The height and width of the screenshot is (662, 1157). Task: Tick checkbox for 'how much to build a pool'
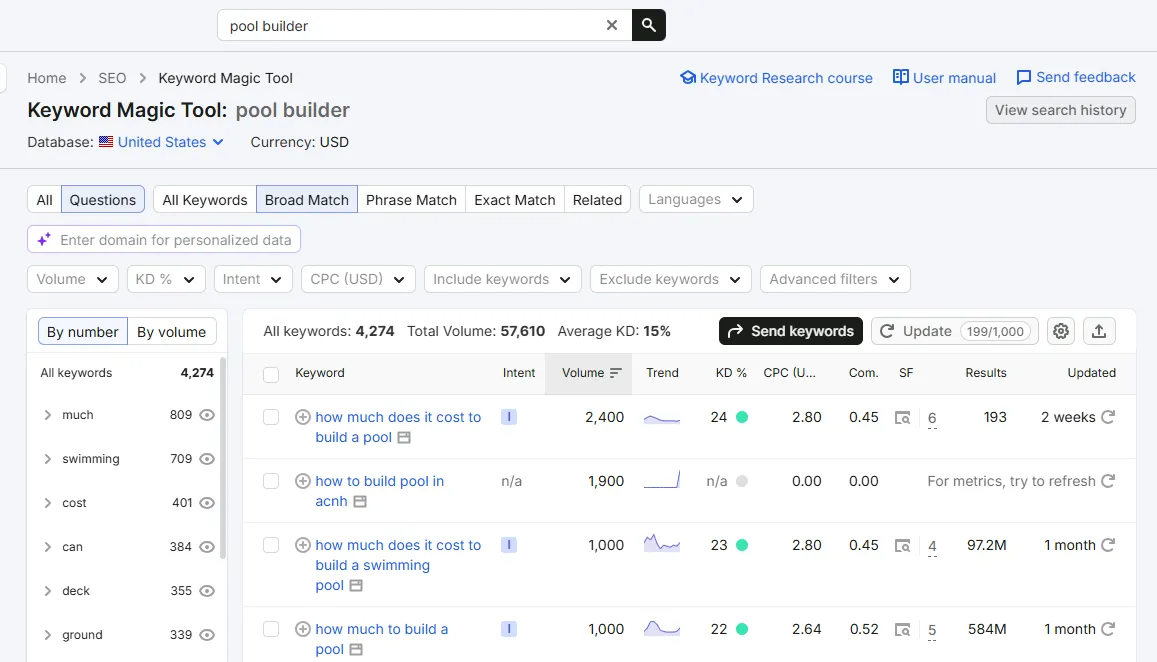coord(271,630)
